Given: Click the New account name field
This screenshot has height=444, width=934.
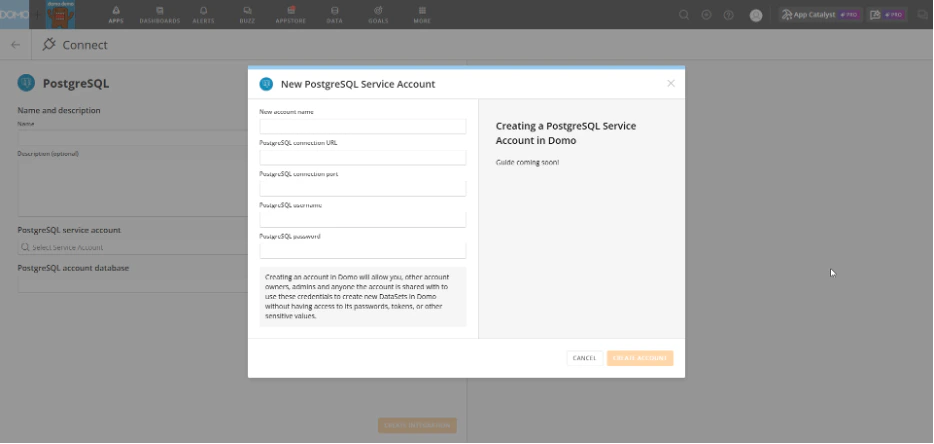Looking at the screenshot, I should coord(363,126).
